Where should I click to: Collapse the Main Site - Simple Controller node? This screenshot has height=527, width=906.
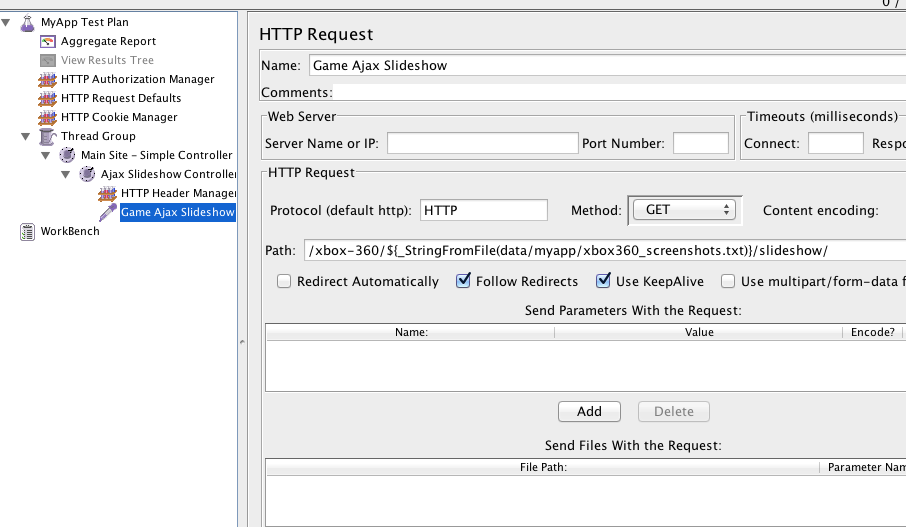click(46, 155)
